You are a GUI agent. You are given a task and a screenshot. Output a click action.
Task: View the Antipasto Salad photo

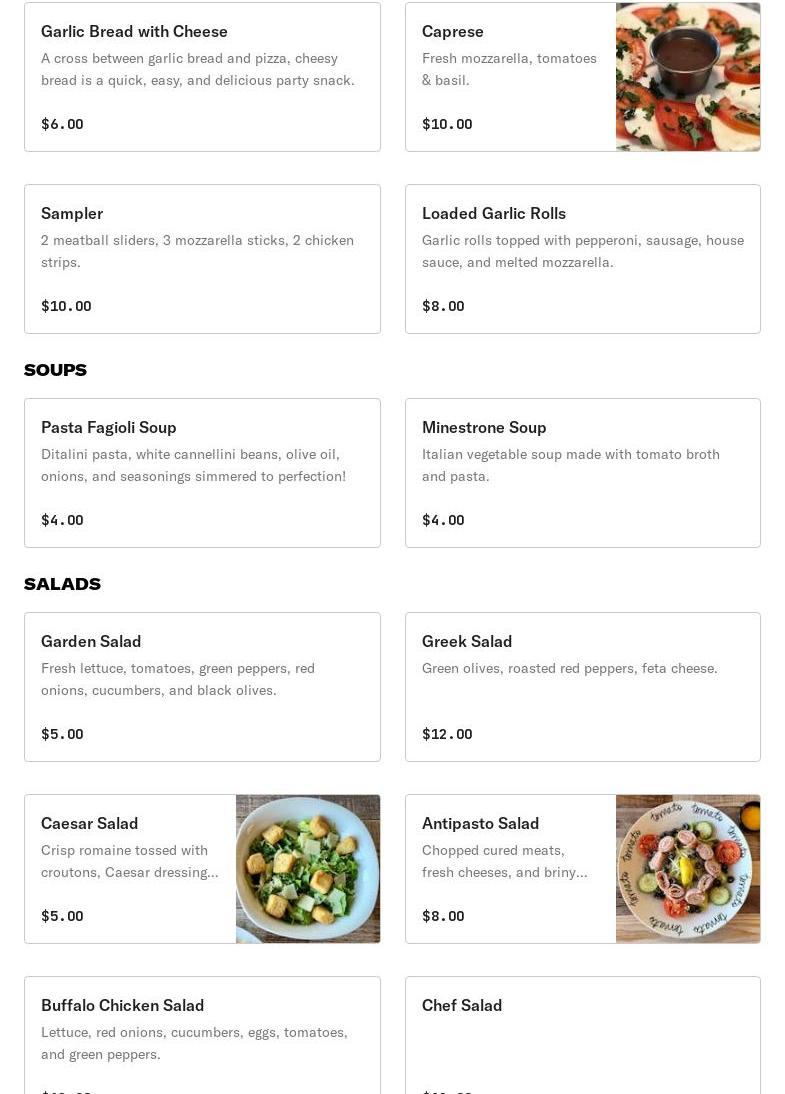pyautogui.click(x=687, y=869)
